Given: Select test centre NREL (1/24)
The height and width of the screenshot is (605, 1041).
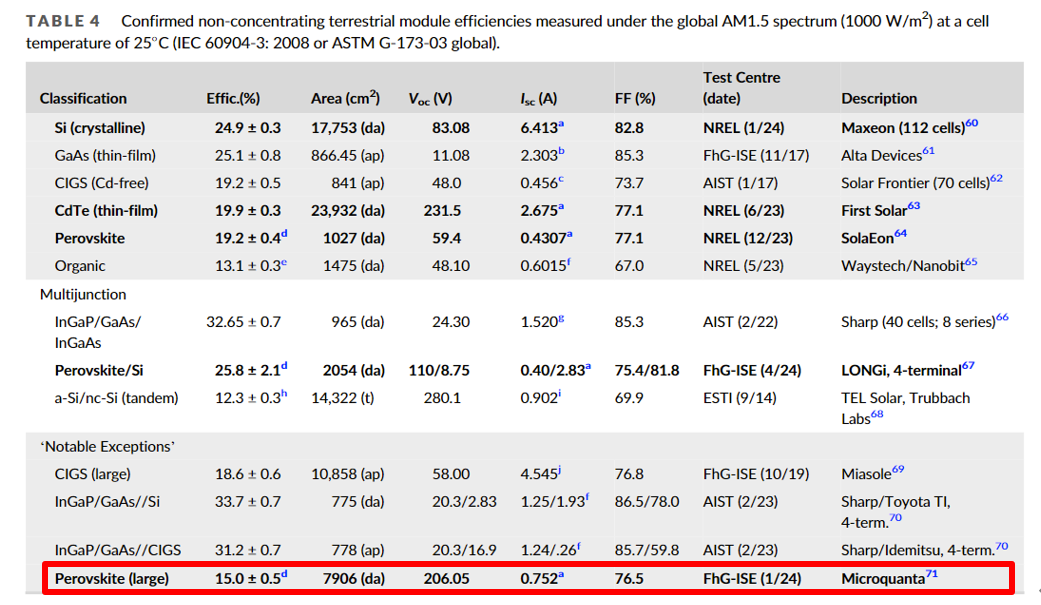Looking at the screenshot, I should pyautogui.click(x=744, y=128).
